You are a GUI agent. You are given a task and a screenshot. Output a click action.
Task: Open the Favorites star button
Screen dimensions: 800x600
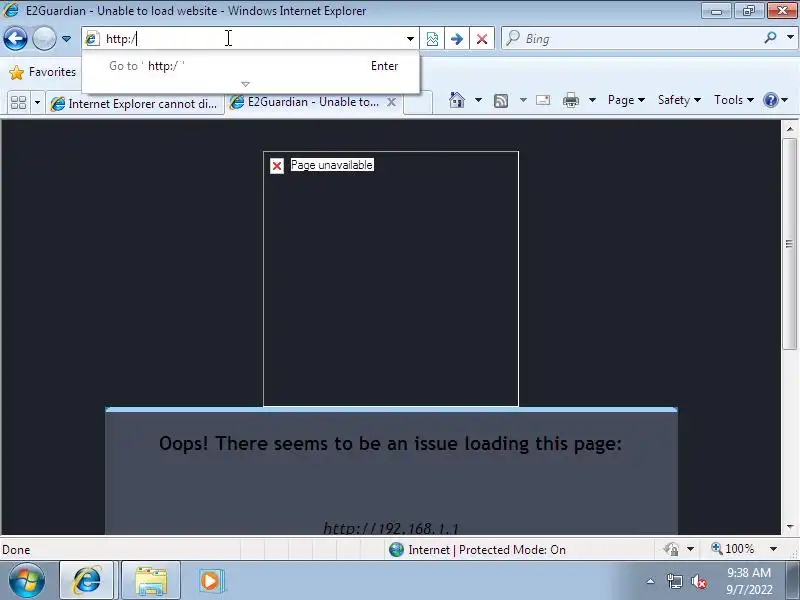coord(43,72)
